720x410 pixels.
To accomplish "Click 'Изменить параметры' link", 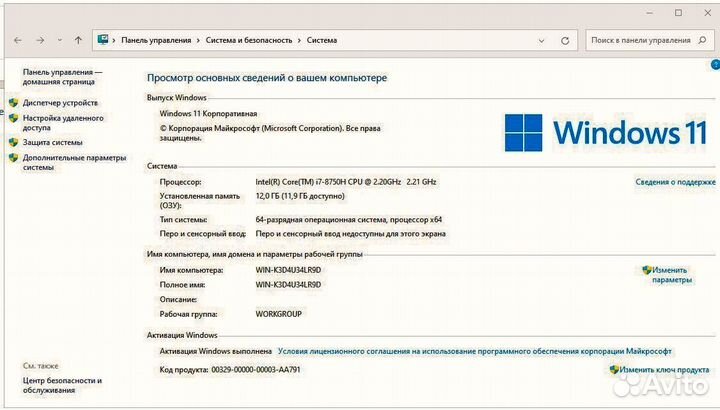I will (672, 275).
